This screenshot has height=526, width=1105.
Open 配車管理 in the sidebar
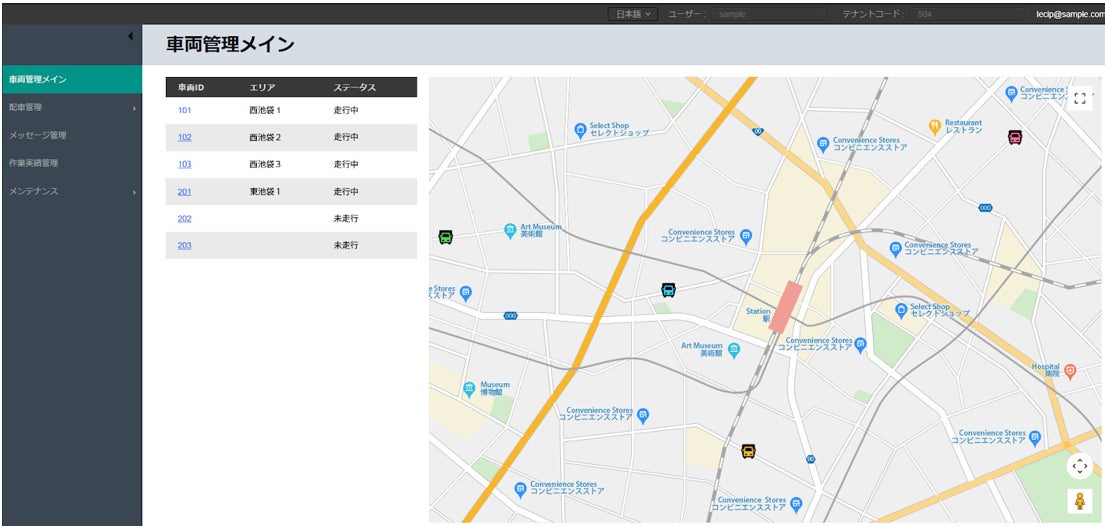pos(71,107)
